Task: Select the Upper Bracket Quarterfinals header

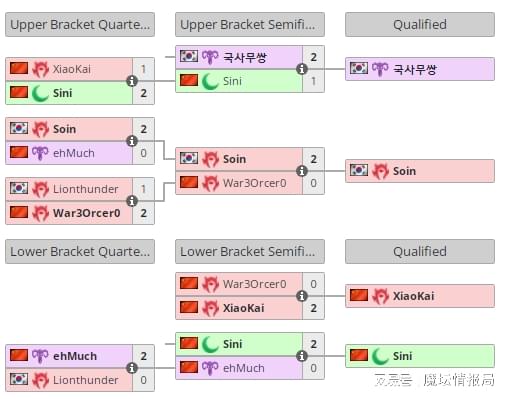Action: pos(80,25)
